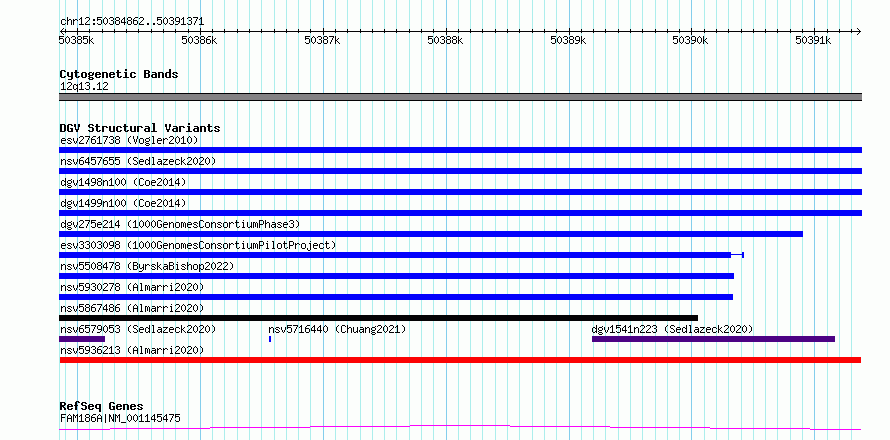Screen dimensions: 890x440
Task: Click the dgv1498n100 (Coe2014) variant bar
Action: point(460,192)
